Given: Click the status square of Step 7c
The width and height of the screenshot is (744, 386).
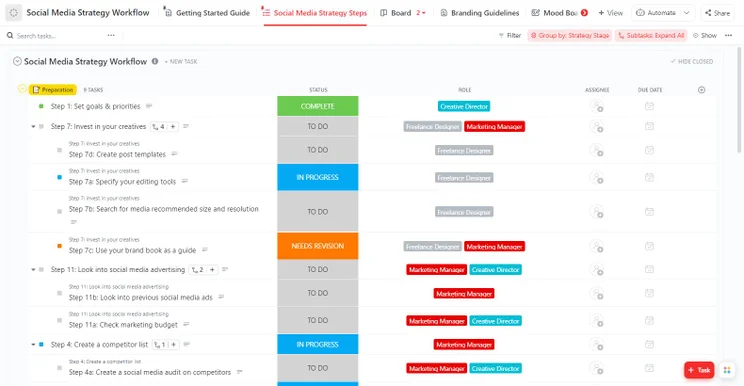Looking at the screenshot, I should click(59, 246).
